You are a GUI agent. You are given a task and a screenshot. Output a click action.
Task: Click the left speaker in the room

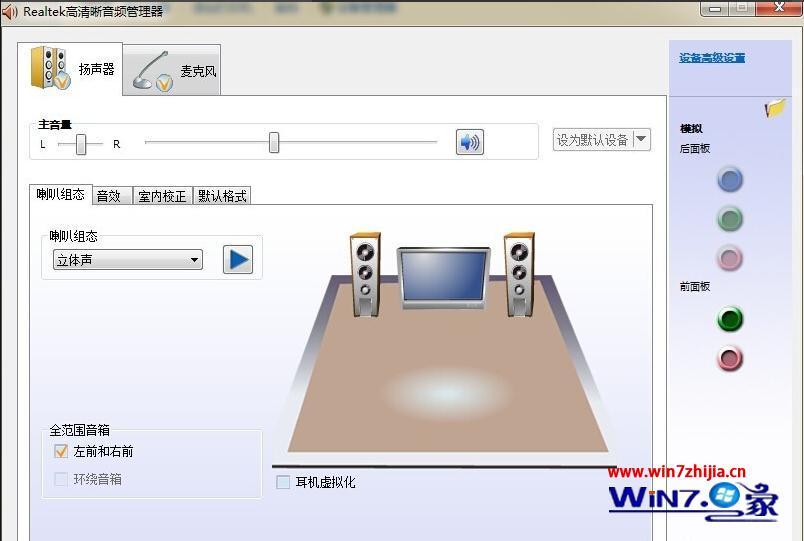pyautogui.click(x=365, y=275)
